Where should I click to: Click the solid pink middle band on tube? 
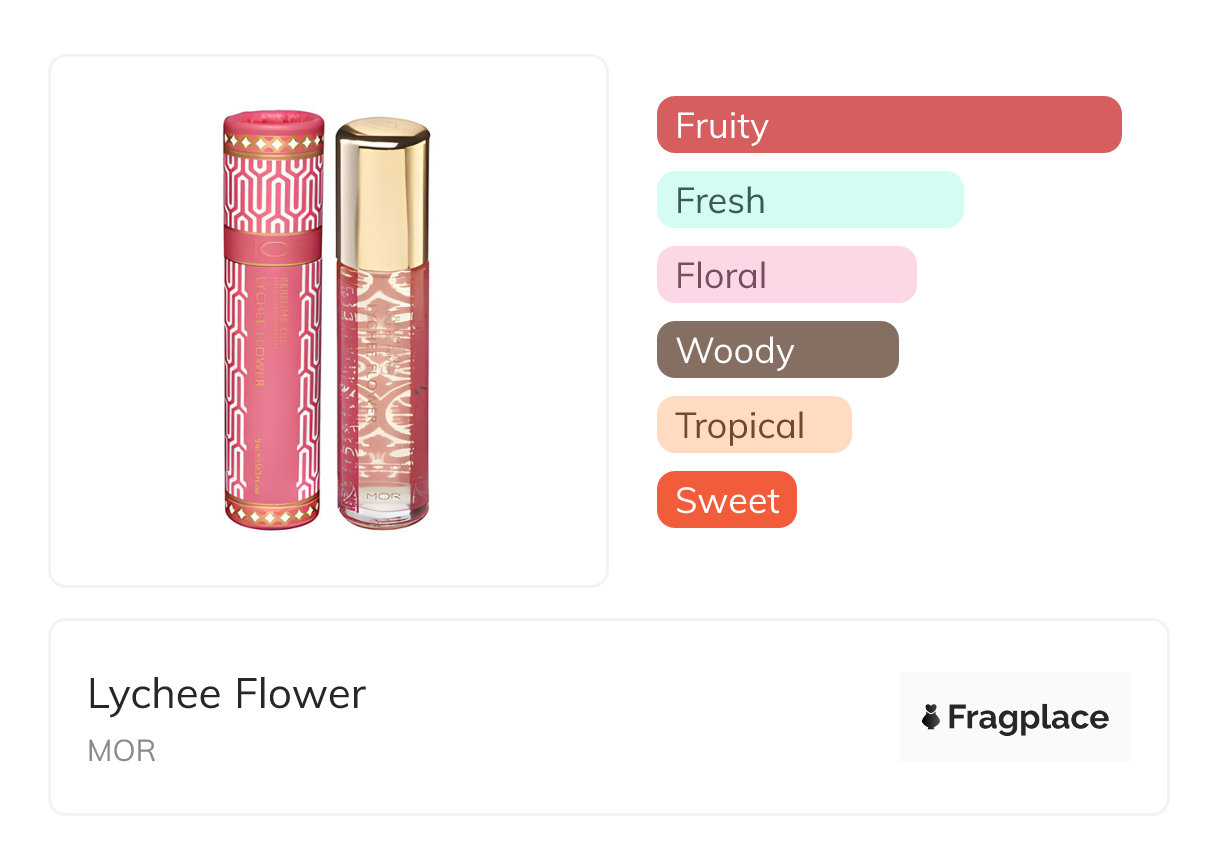tap(273, 244)
